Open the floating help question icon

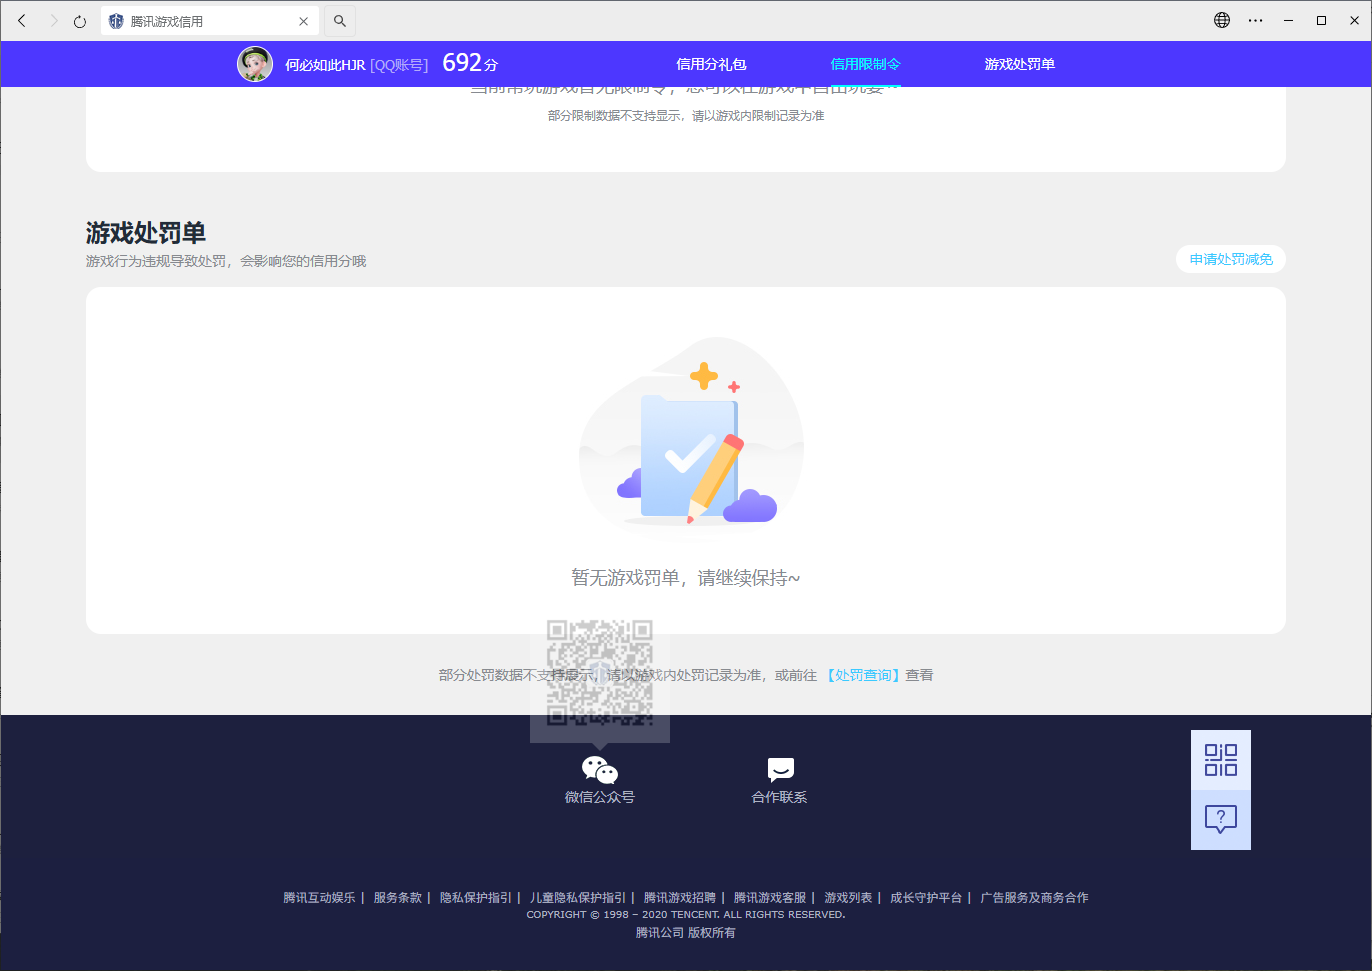coord(1220,820)
